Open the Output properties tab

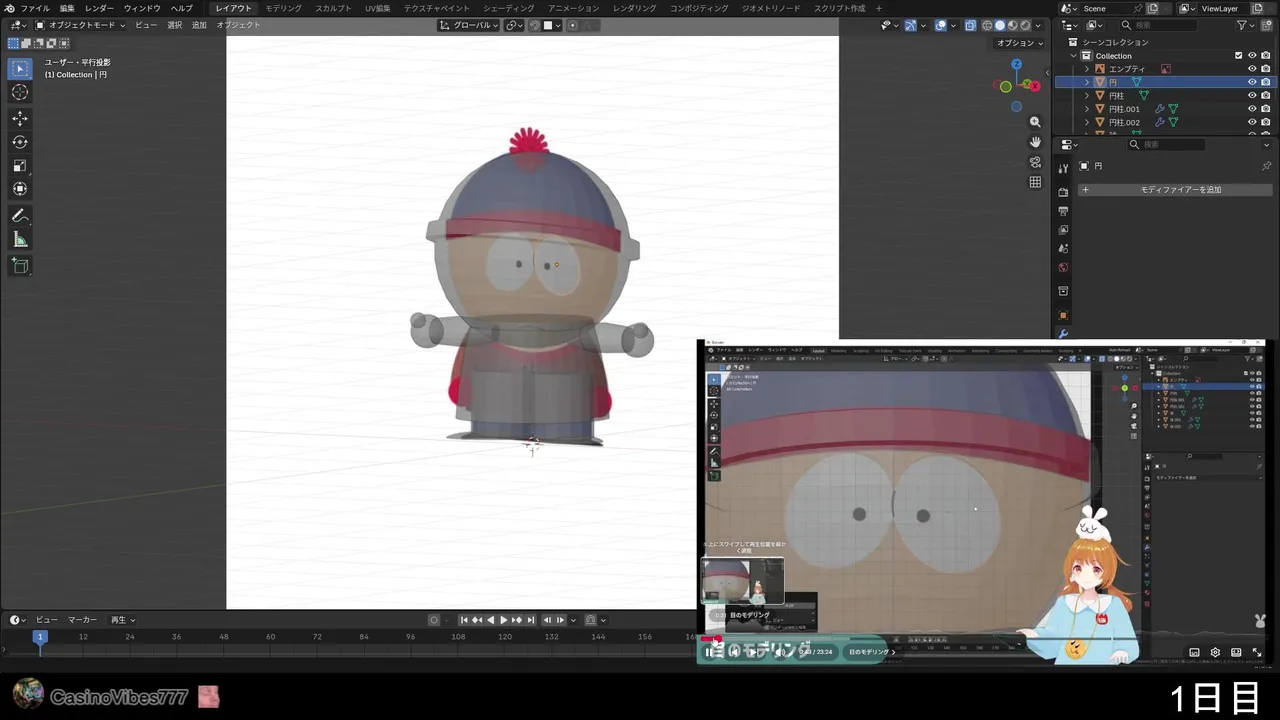point(1063,211)
